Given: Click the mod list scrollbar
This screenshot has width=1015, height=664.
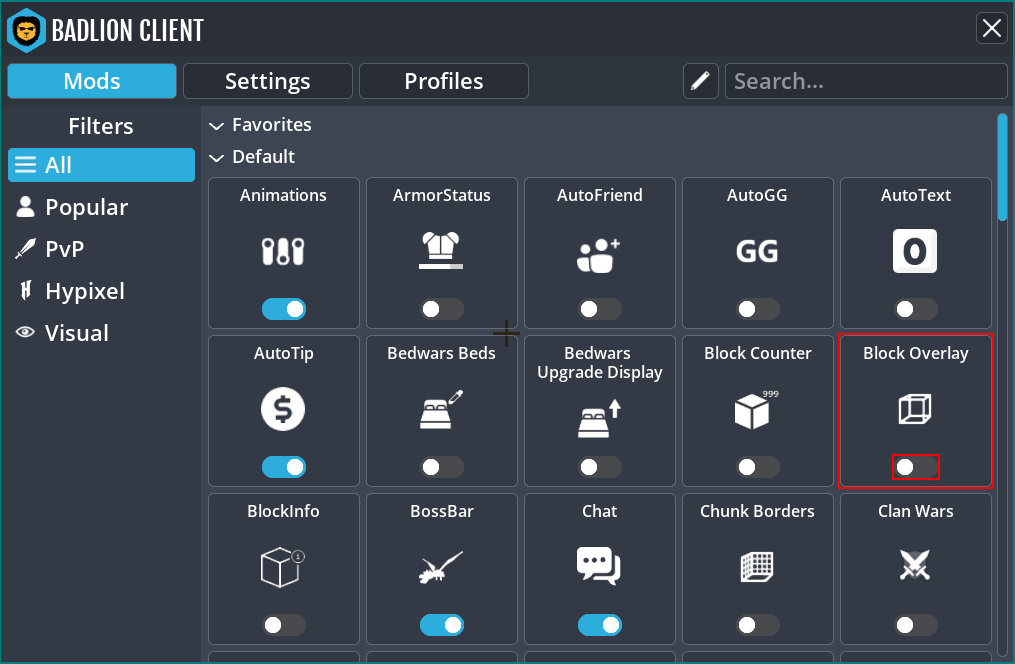Looking at the screenshot, I should tap(1002, 168).
